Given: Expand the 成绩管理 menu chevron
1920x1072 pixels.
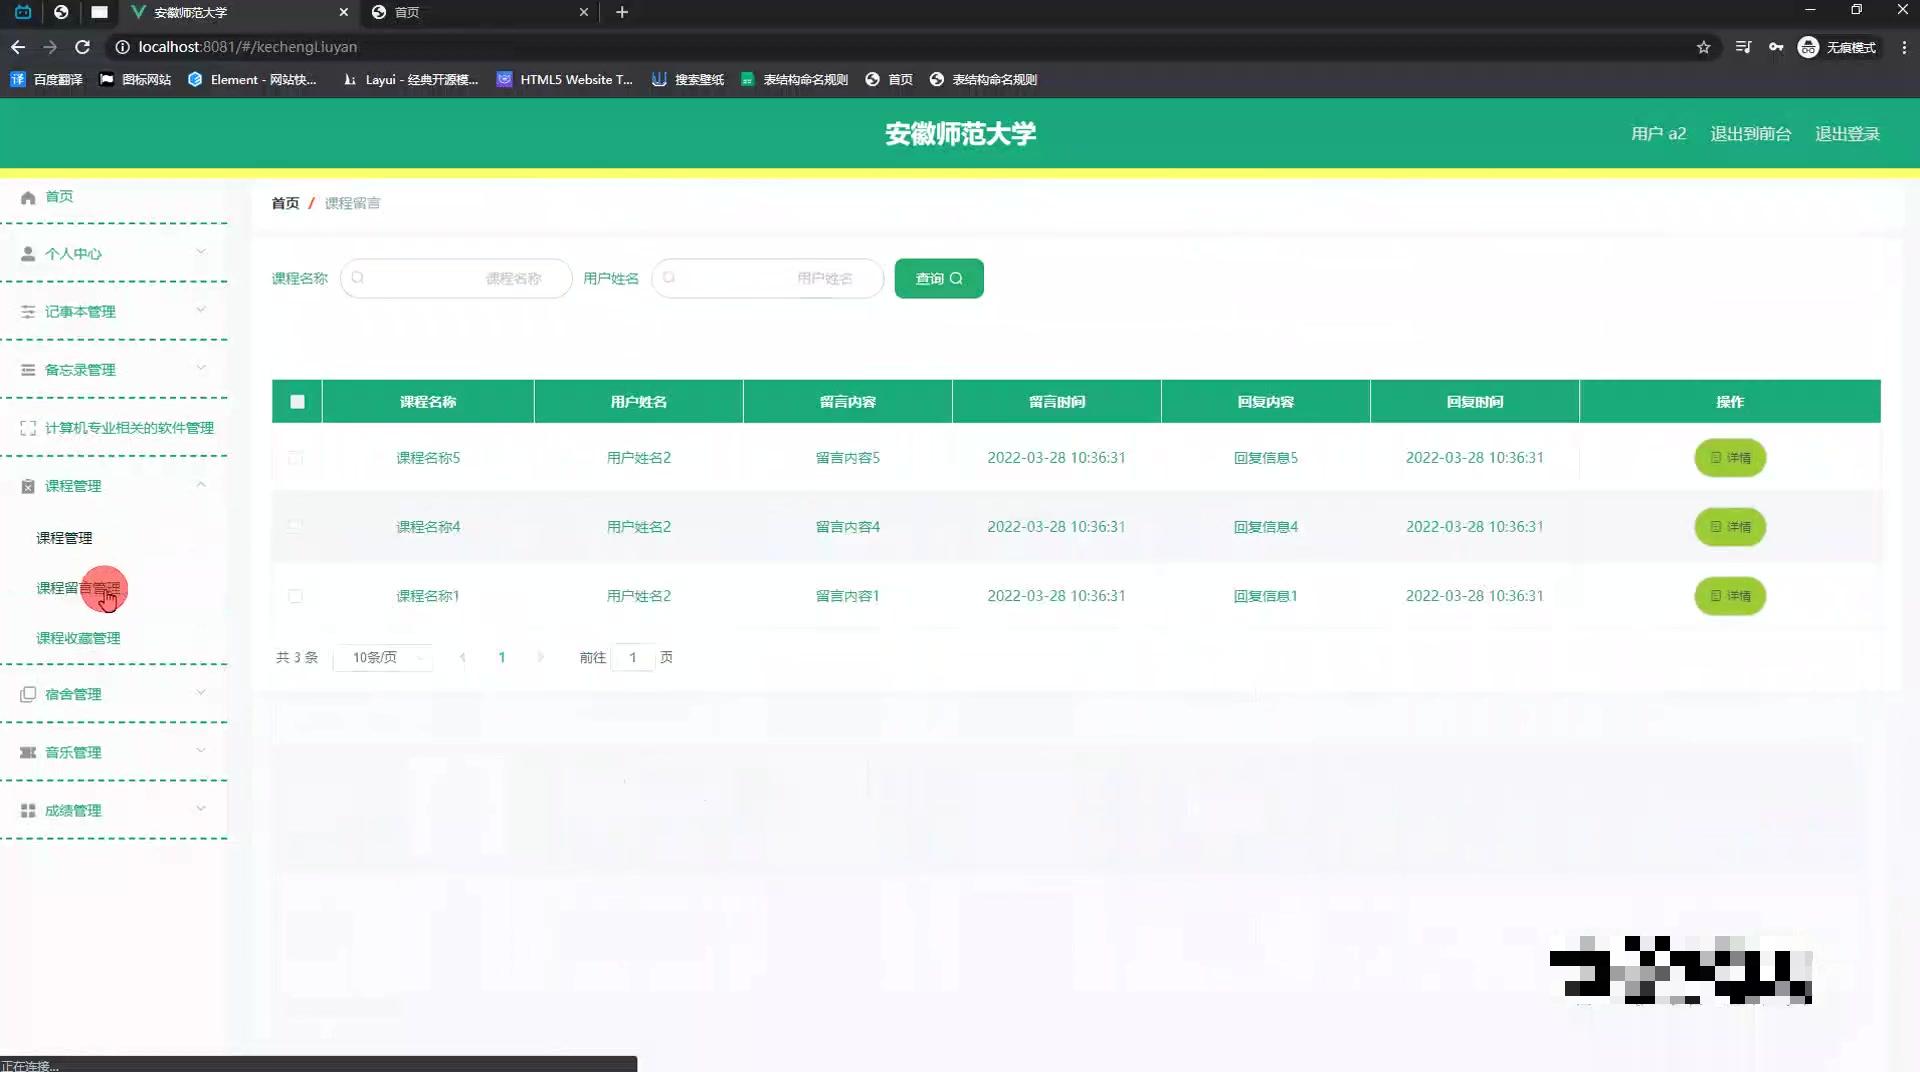Looking at the screenshot, I should coord(201,808).
